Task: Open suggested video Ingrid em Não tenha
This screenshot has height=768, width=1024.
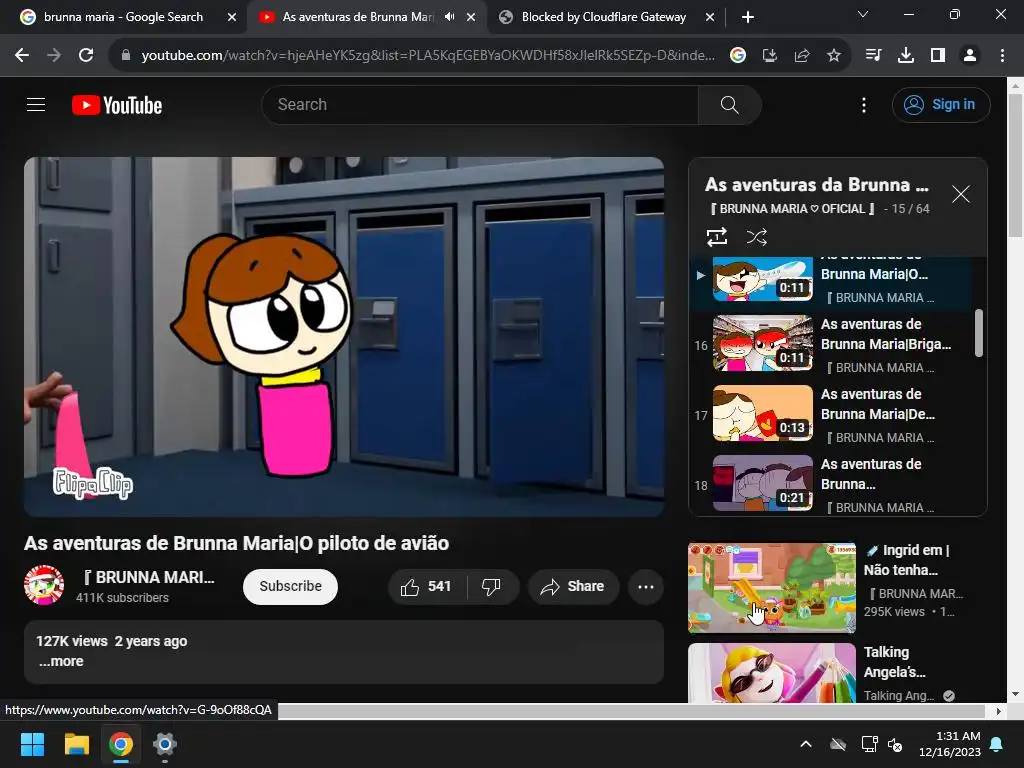Action: [x=772, y=588]
